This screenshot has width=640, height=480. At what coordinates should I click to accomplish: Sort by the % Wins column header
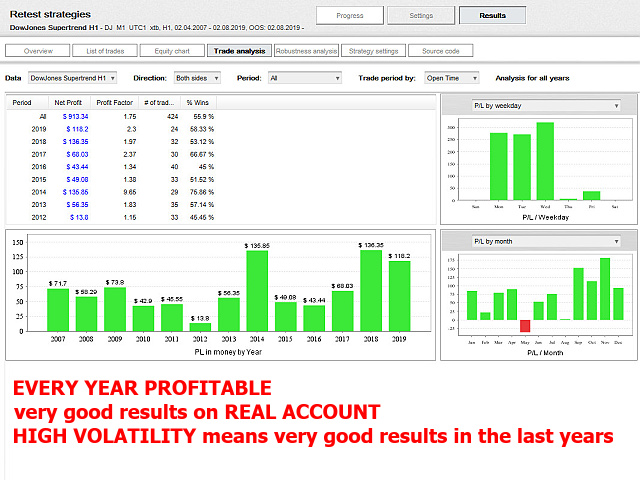coord(198,102)
